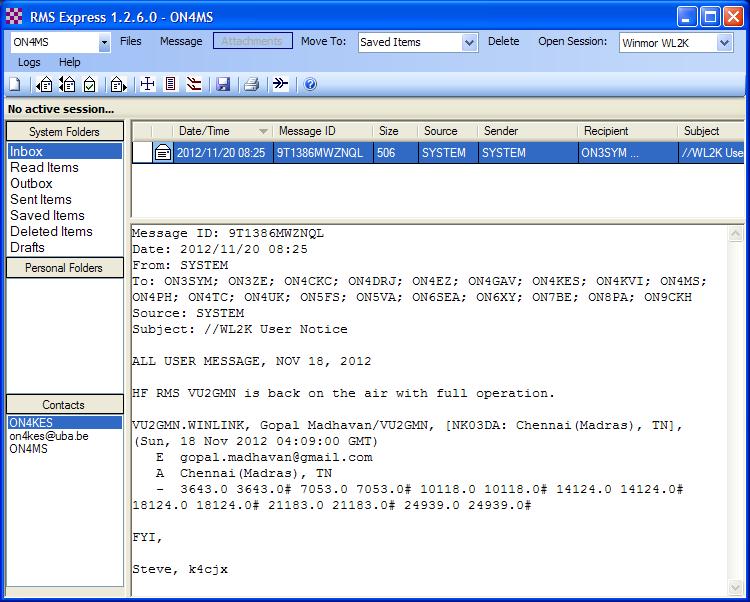Click the Source column header

click(x=448, y=131)
